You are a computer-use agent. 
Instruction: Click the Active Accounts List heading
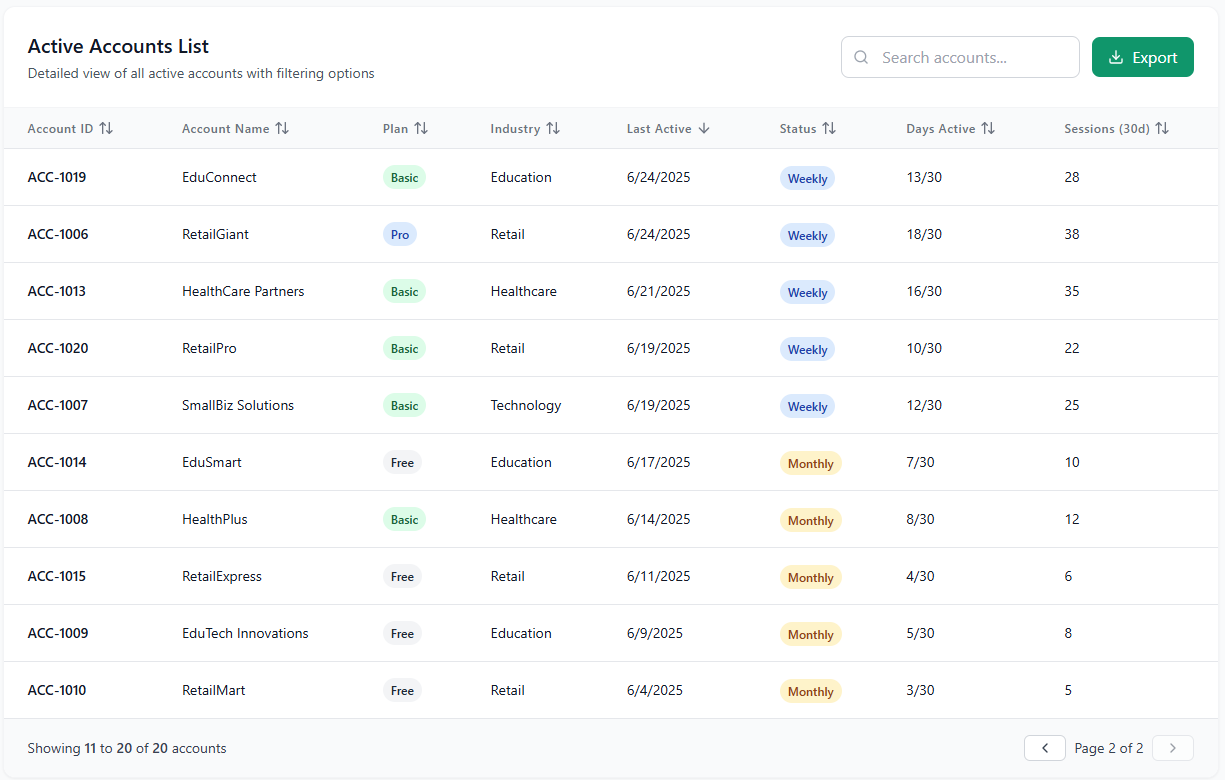click(x=118, y=46)
